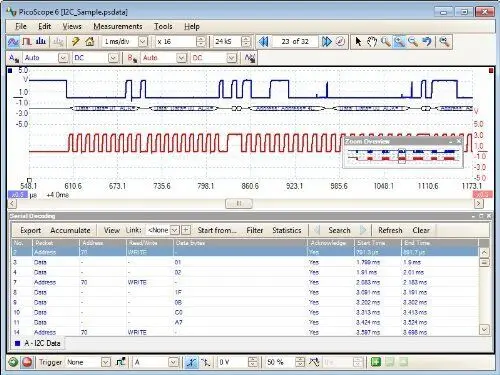Click the horizontal waveform scrollbar thumb
Viewport: 500px width, 375px height.
click(x=239, y=203)
